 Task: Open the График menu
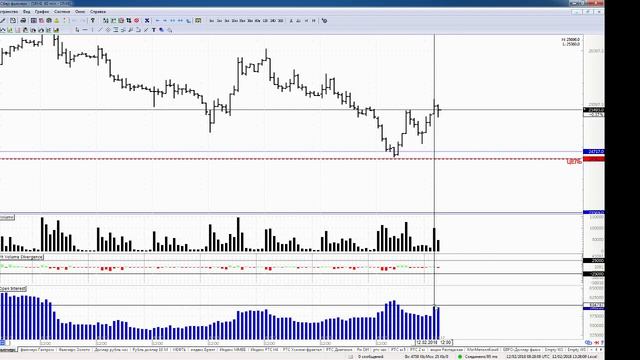[x=42, y=12]
